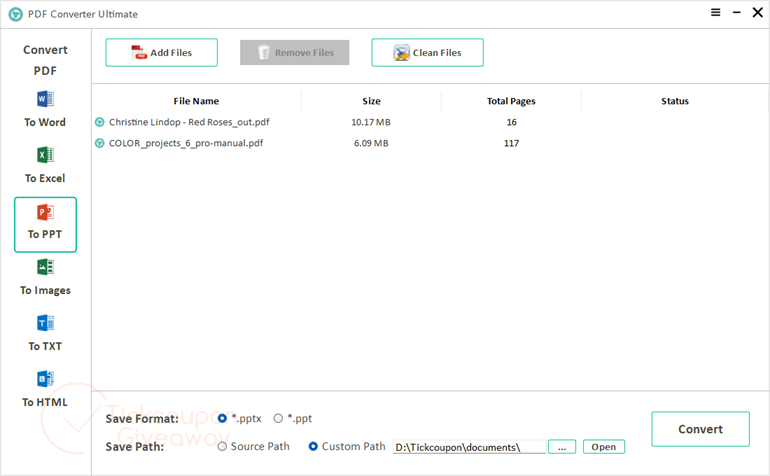
Task: Select the To Images conversion icon
Action: point(45,267)
